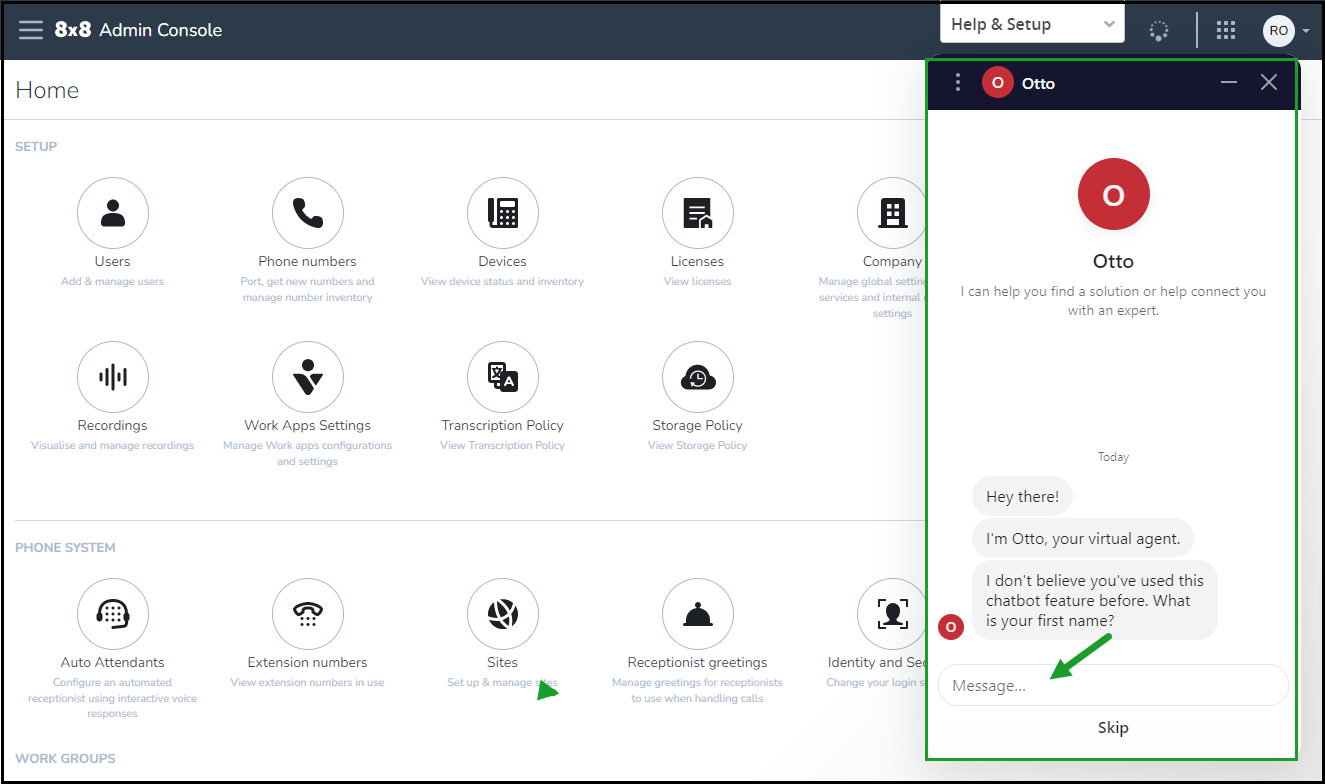Open the Recordings label link
Screen dimensions: 1325x784
tap(113, 425)
